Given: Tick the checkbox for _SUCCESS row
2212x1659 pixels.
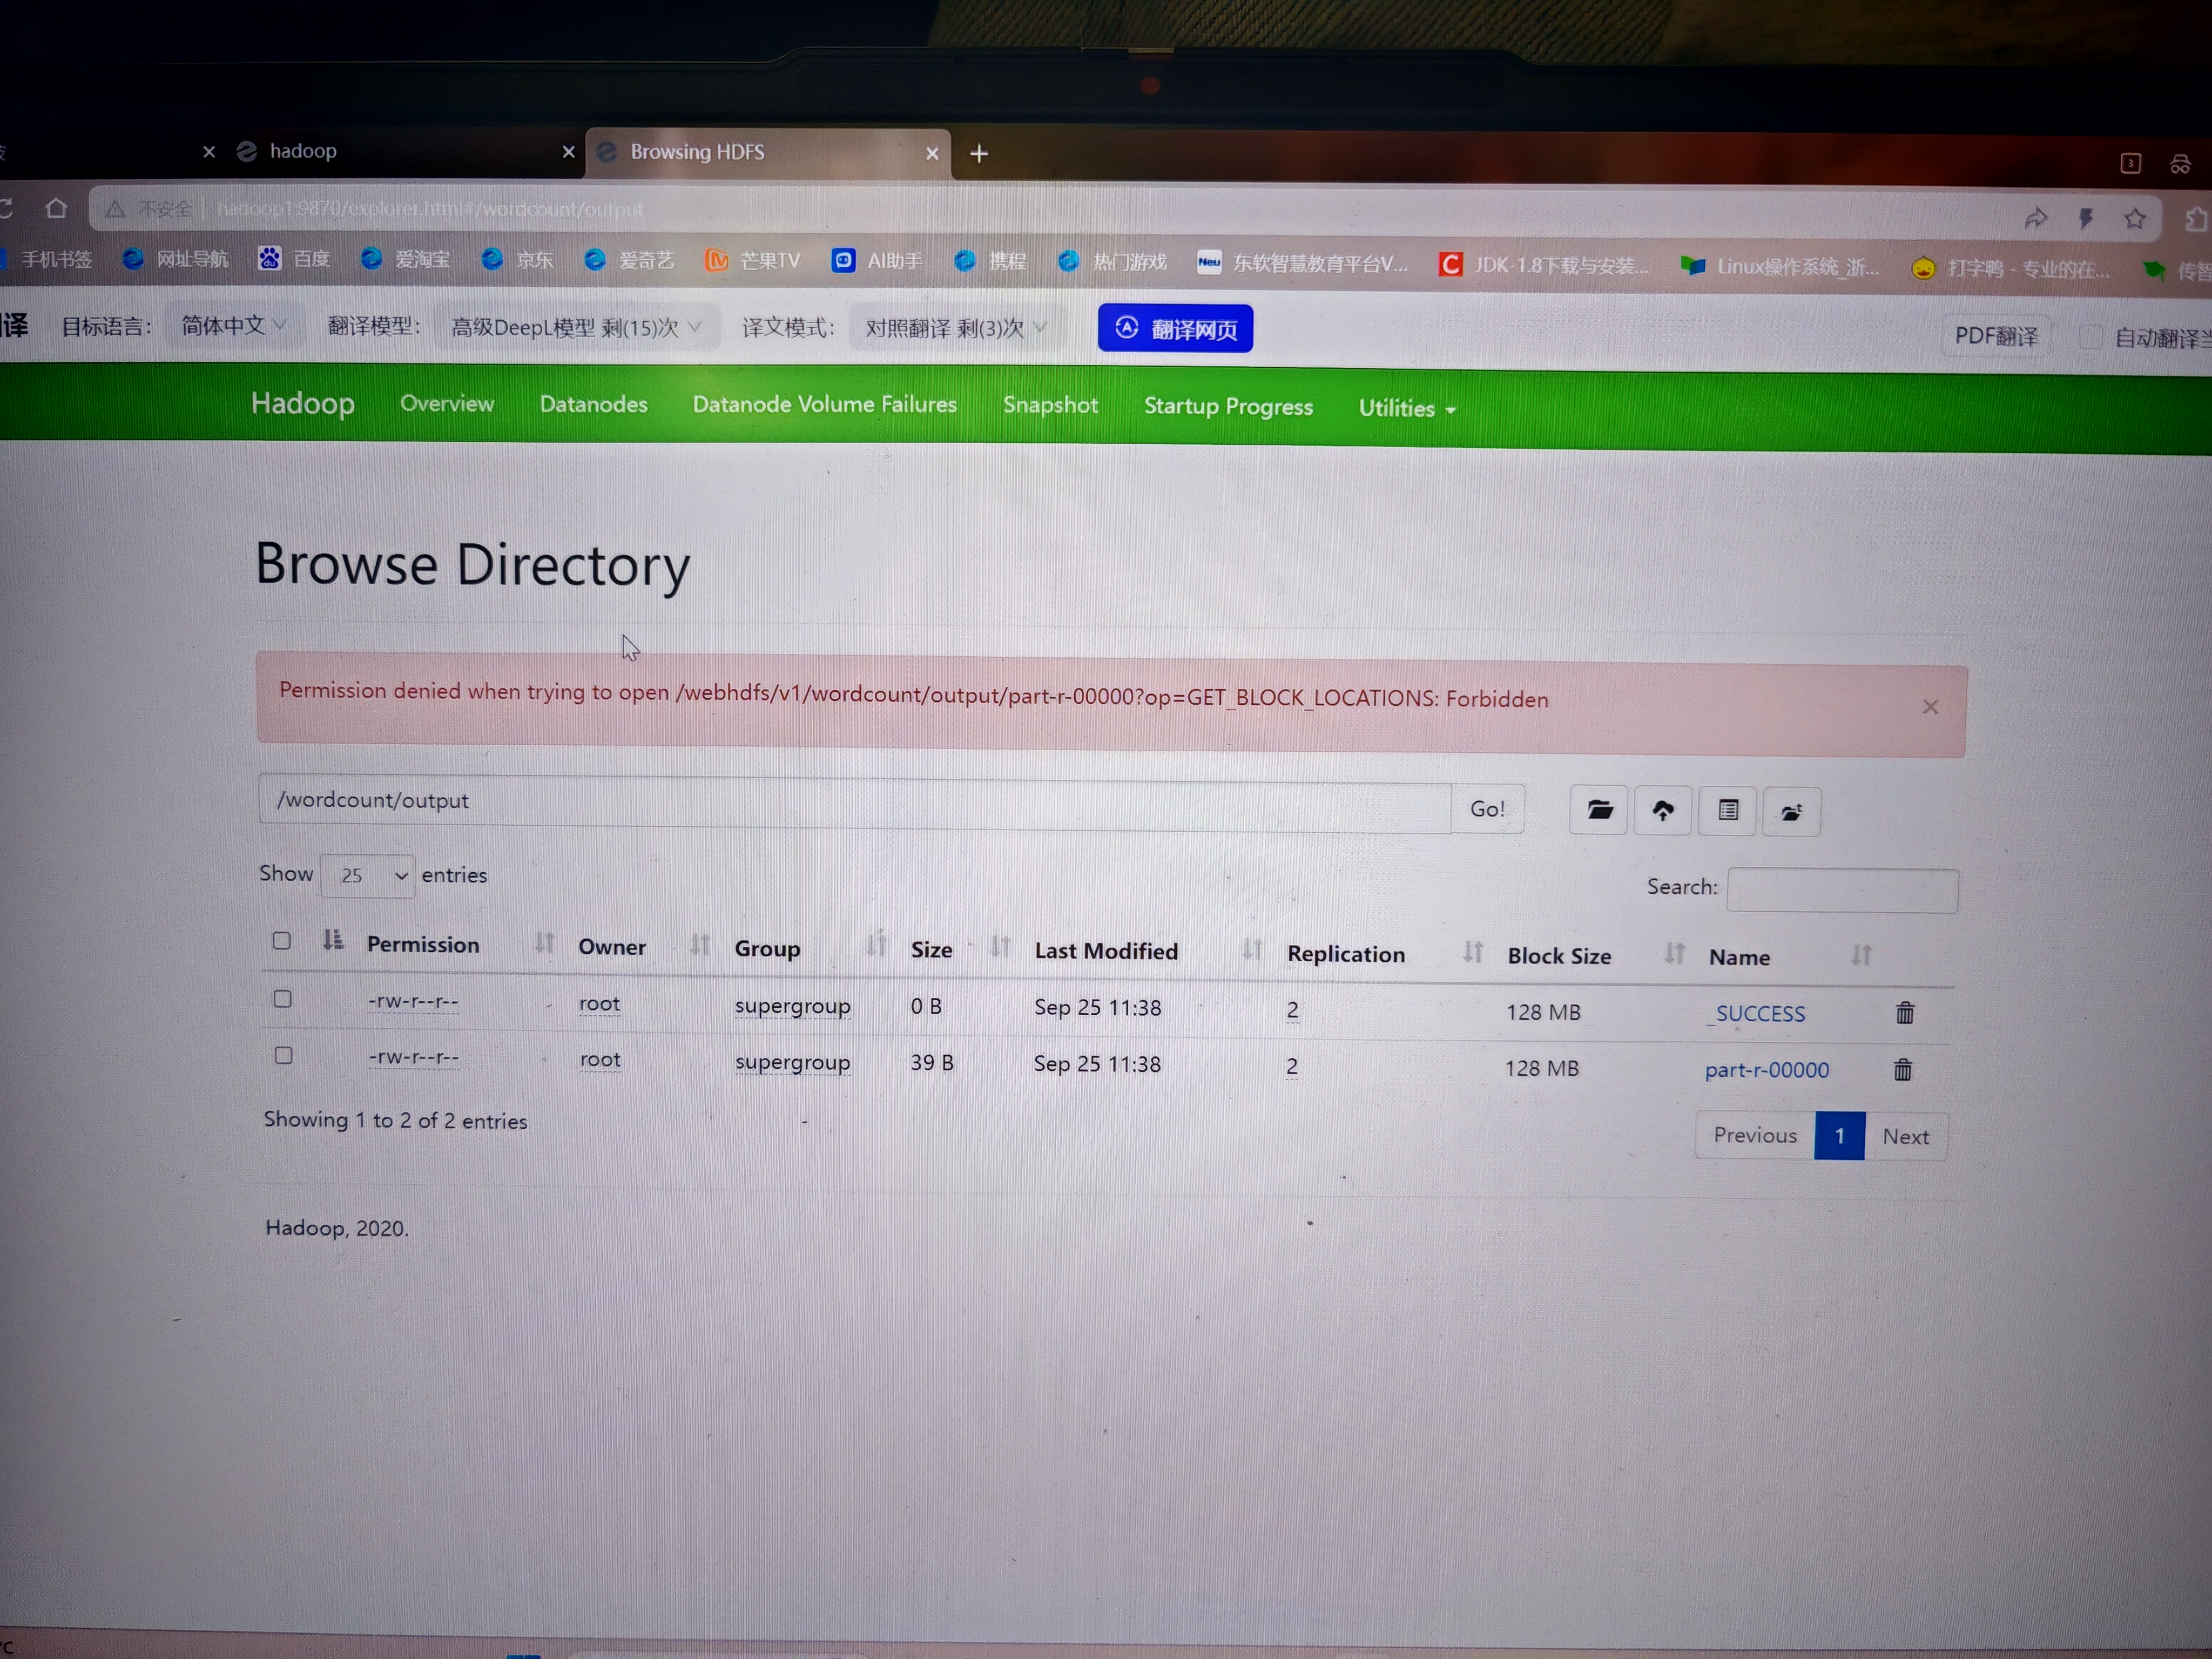Looking at the screenshot, I should point(283,999).
